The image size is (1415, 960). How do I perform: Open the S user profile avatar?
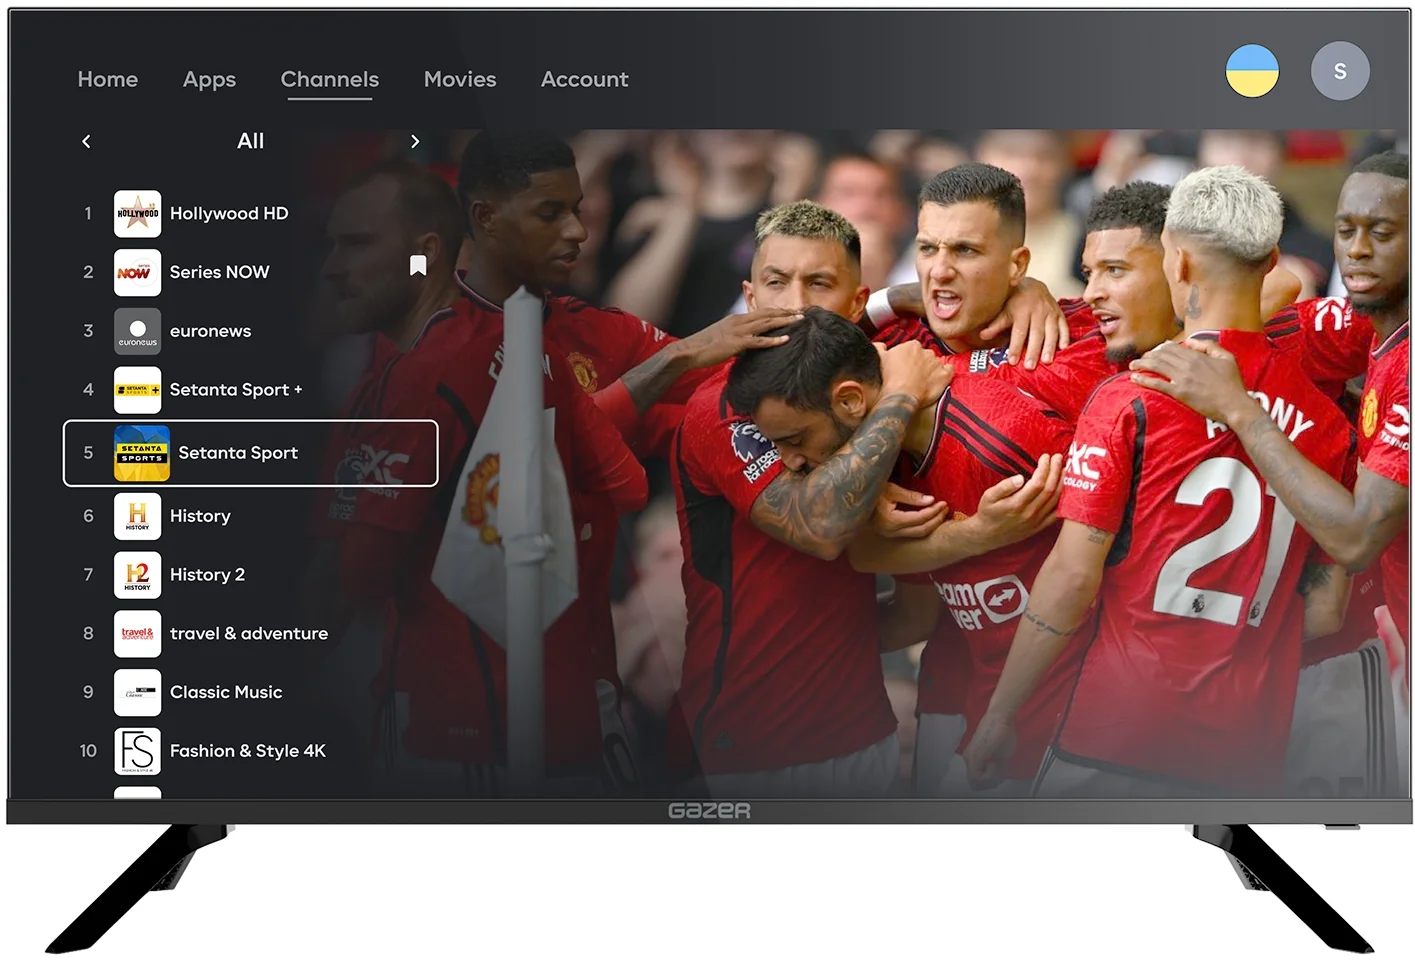[1340, 71]
